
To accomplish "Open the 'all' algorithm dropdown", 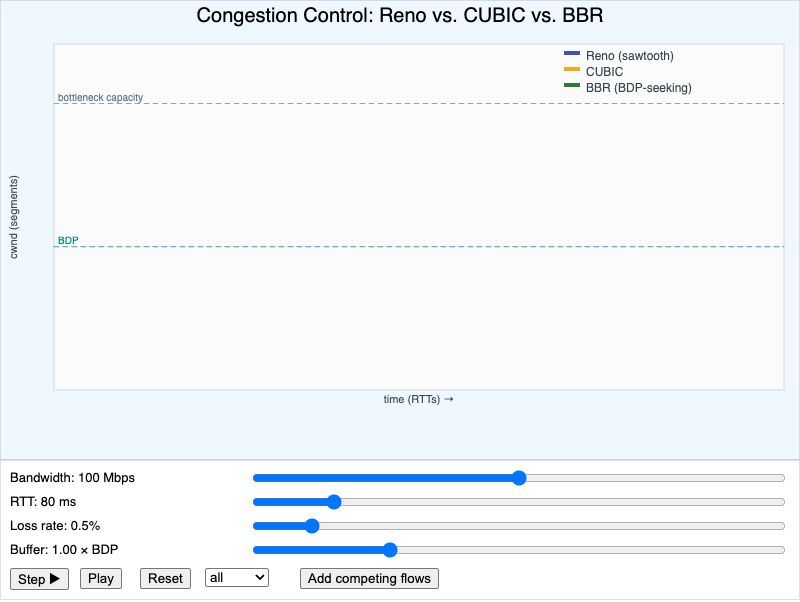I will click(x=237, y=578).
